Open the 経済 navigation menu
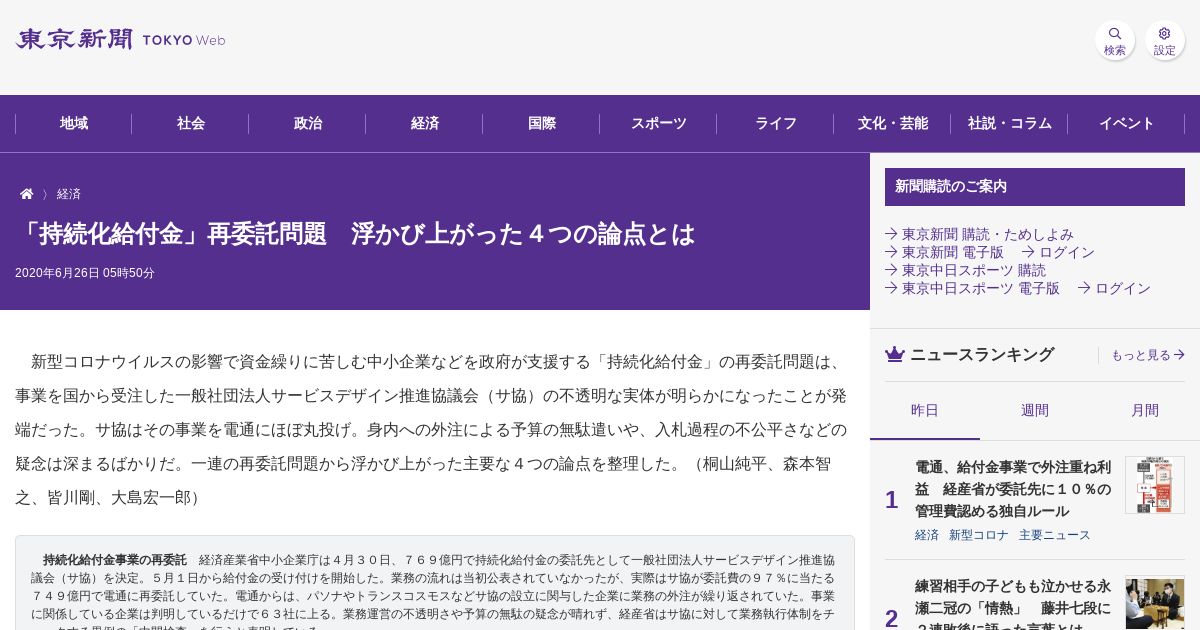Image resolution: width=1200 pixels, height=630 pixels. [x=425, y=123]
